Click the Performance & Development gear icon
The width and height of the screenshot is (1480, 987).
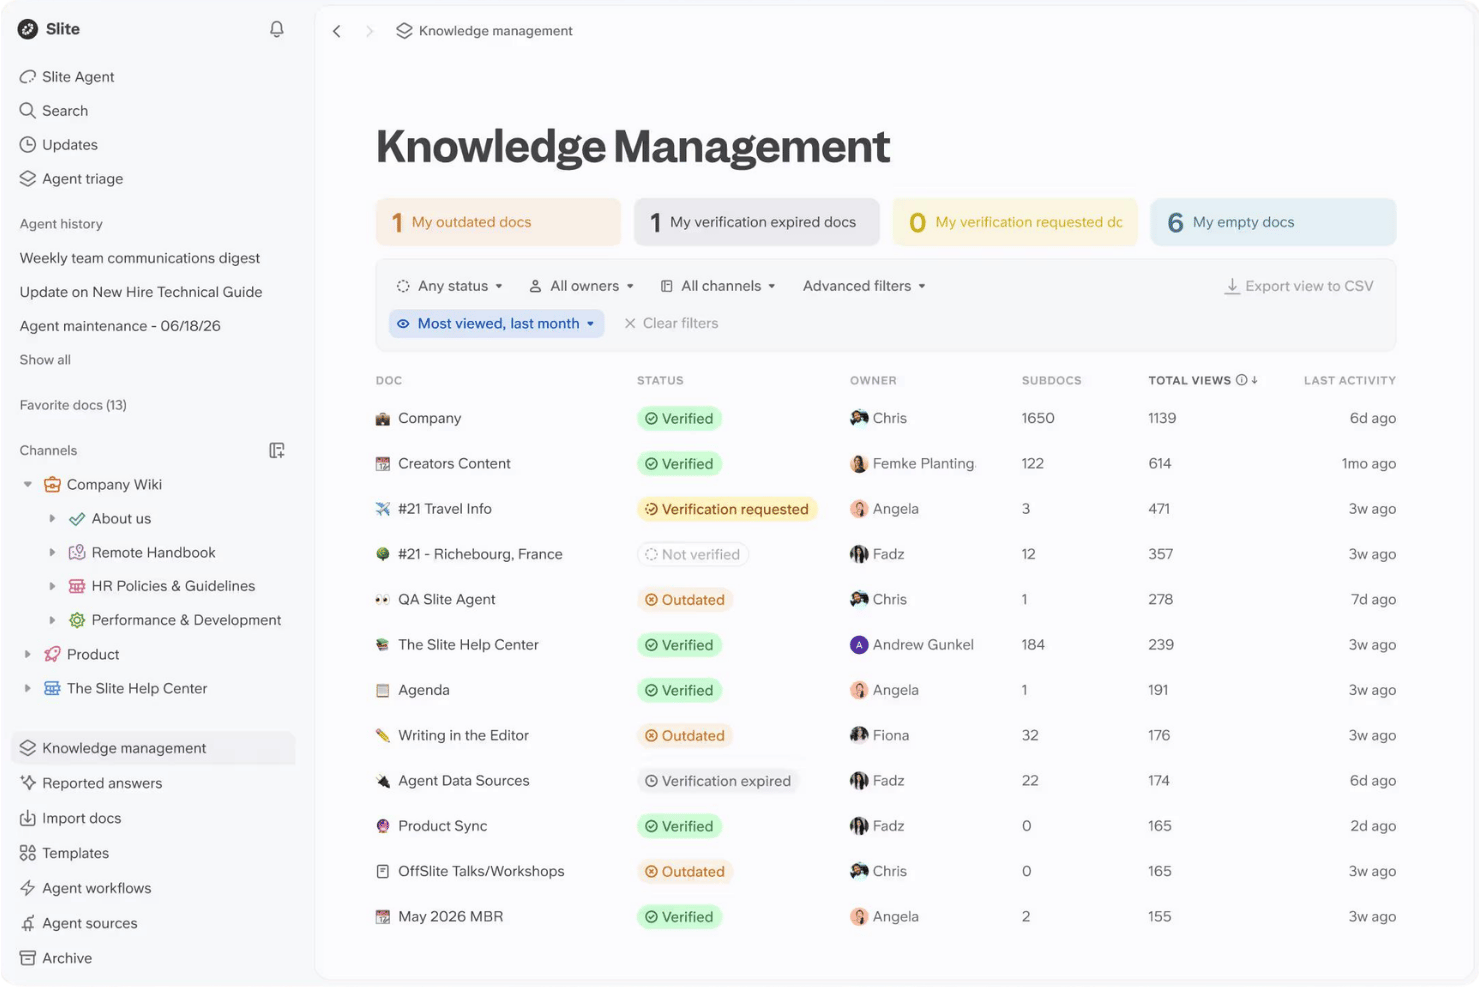(x=77, y=620)
